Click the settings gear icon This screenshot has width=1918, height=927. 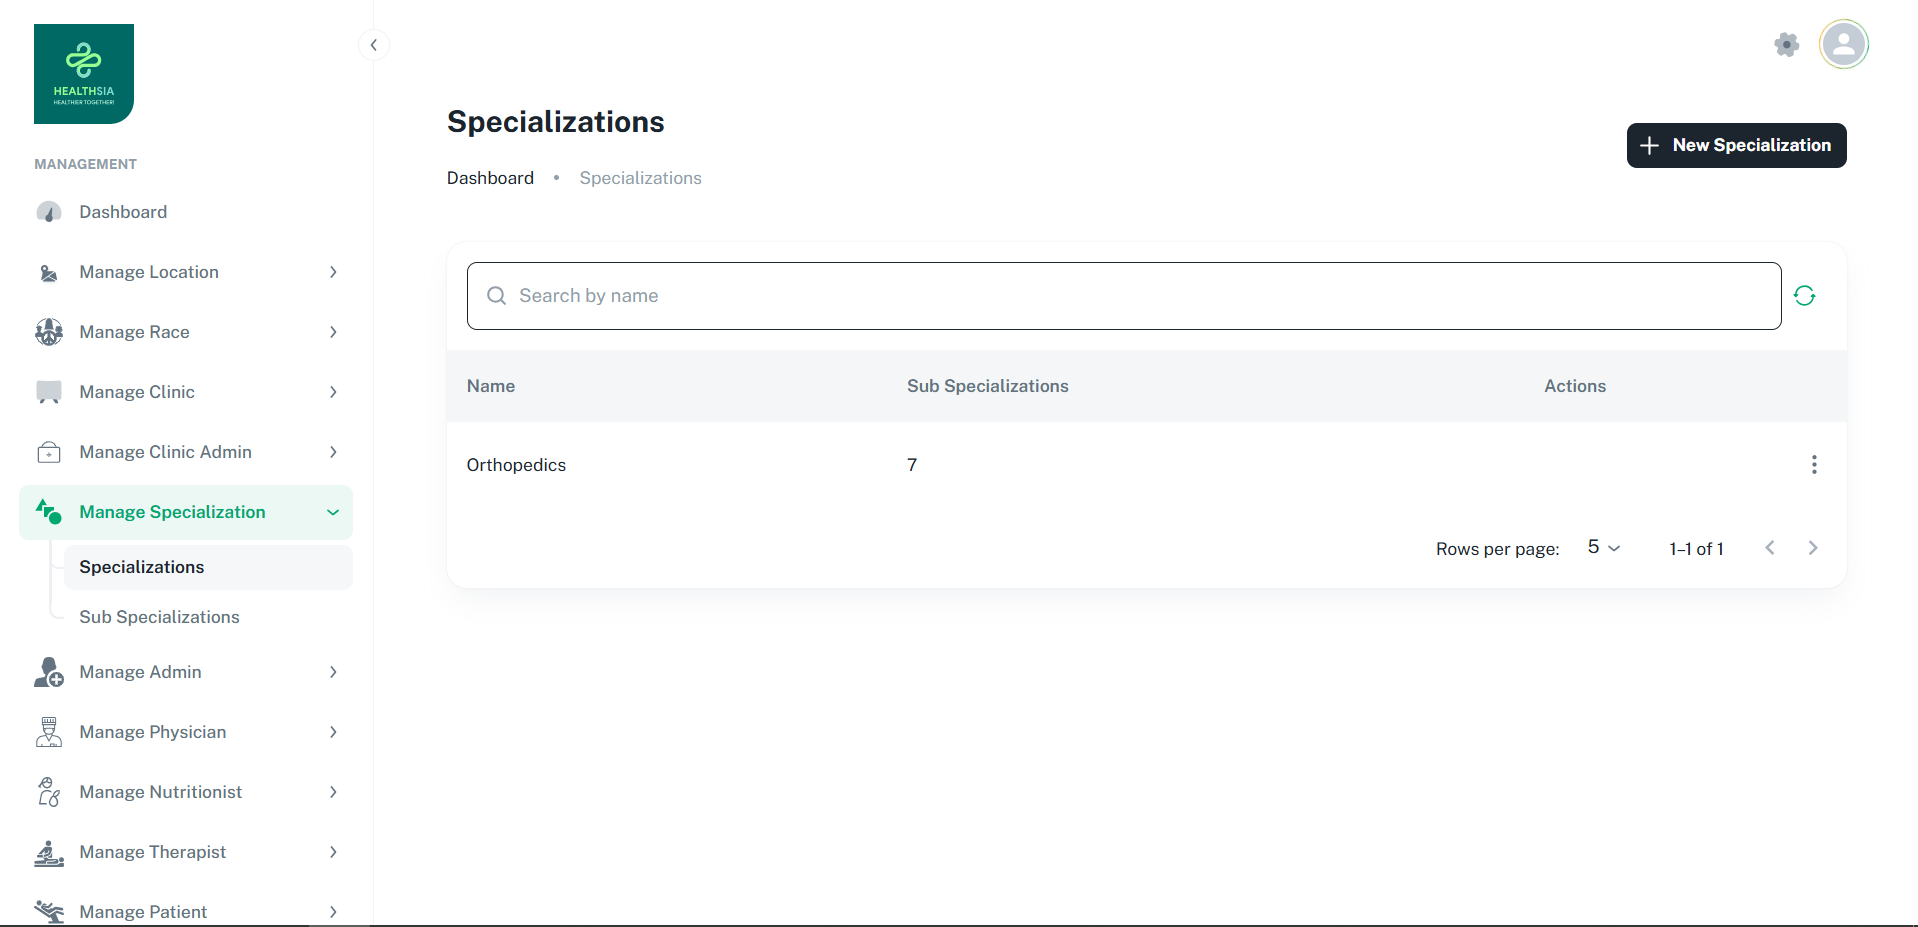pos(1786,45)
